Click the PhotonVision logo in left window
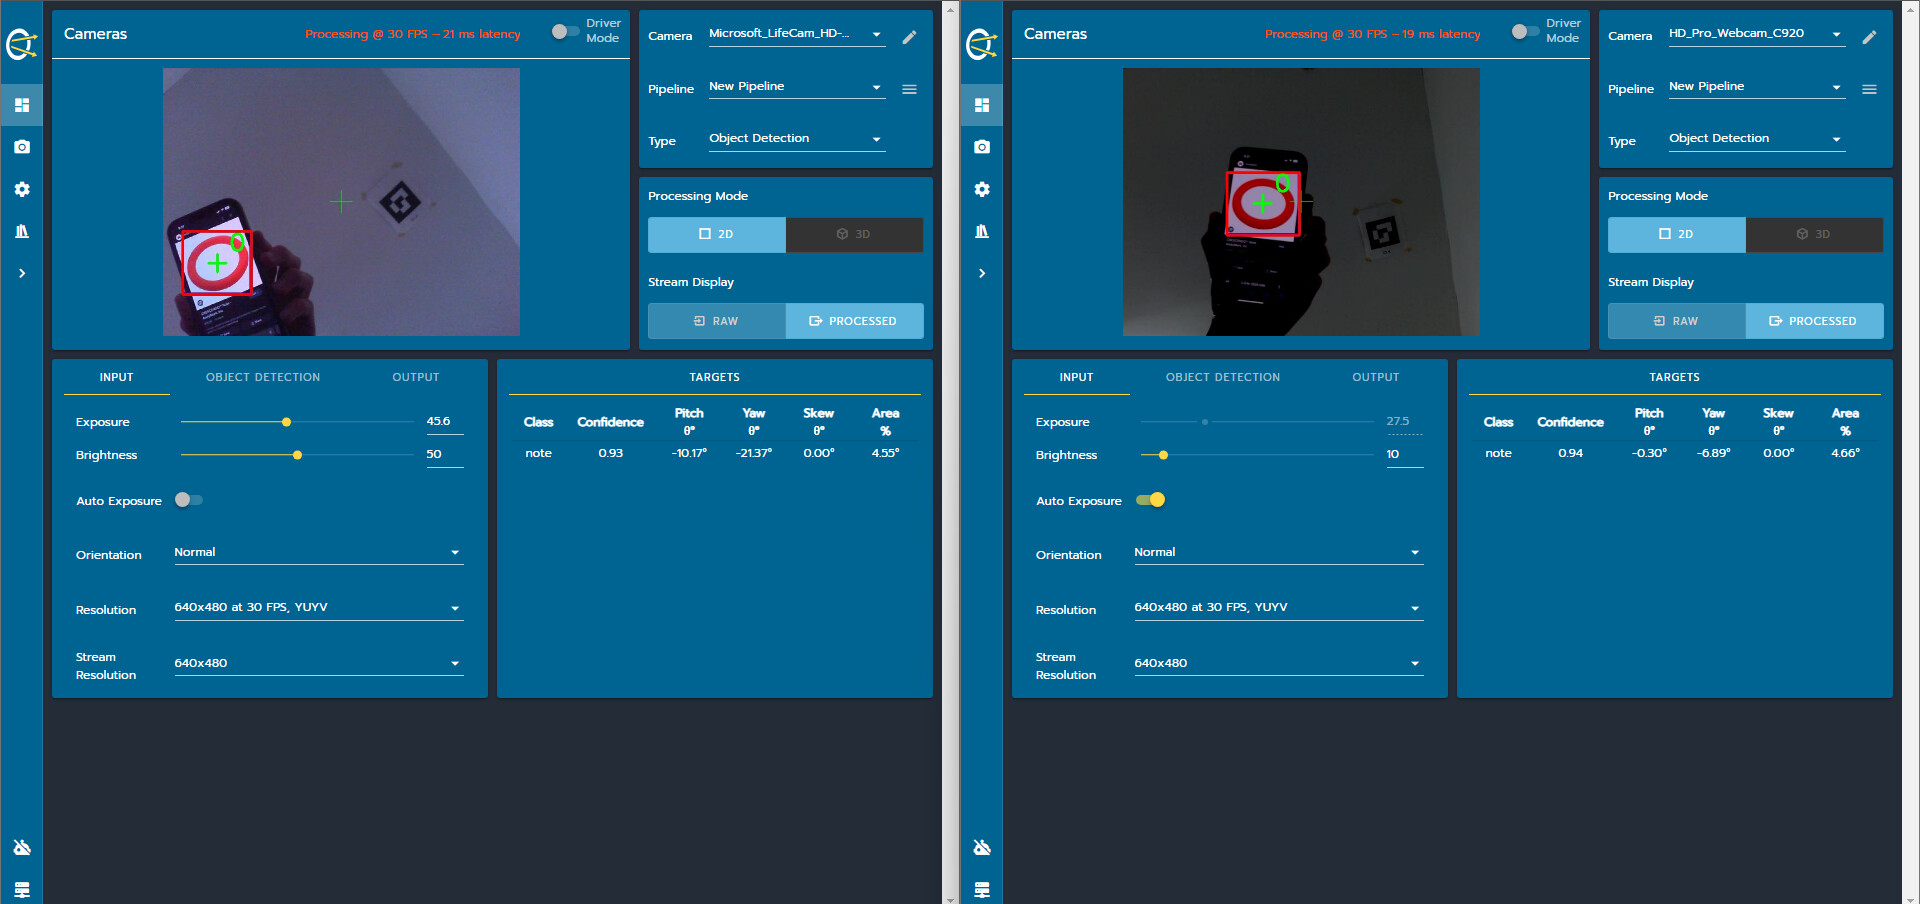Viewport: 1920px width, 904px height. point(22,44)
